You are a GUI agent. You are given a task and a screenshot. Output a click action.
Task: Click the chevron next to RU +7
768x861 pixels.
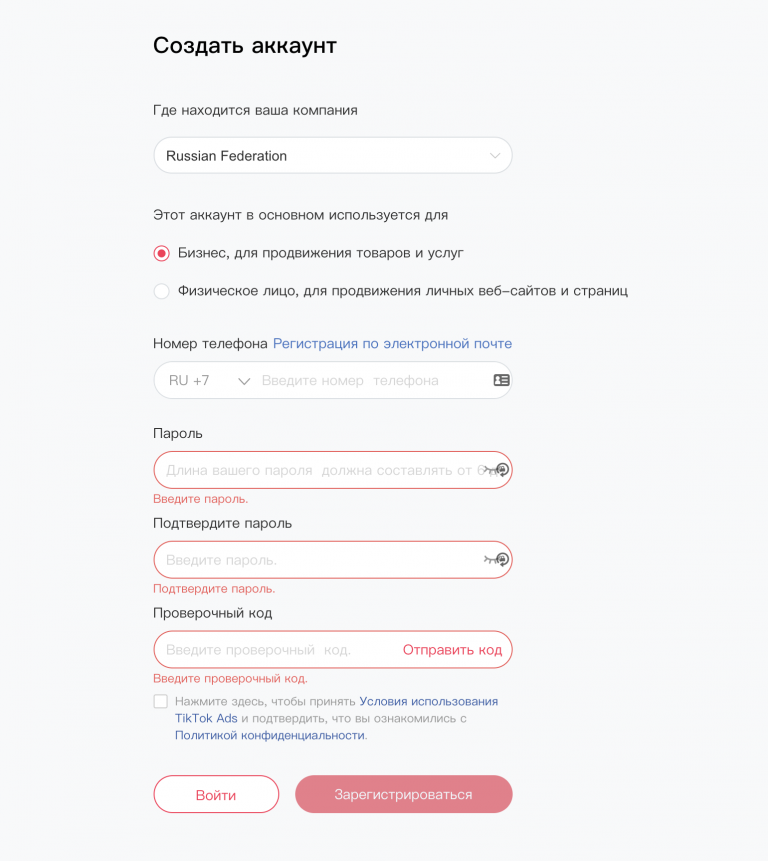243,381
